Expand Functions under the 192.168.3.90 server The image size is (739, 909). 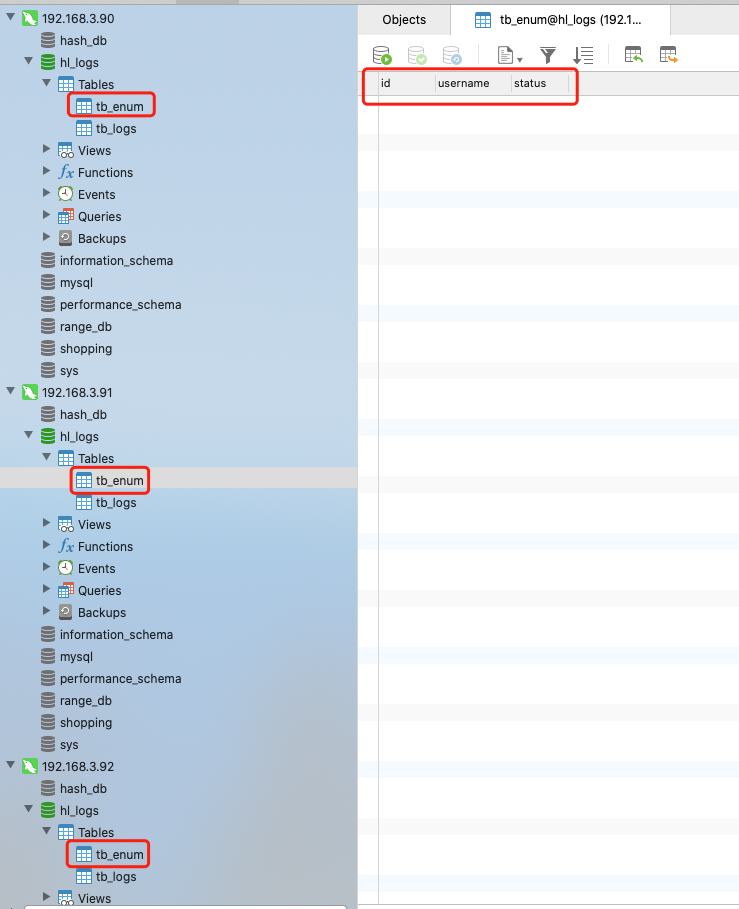pos(47,172)
